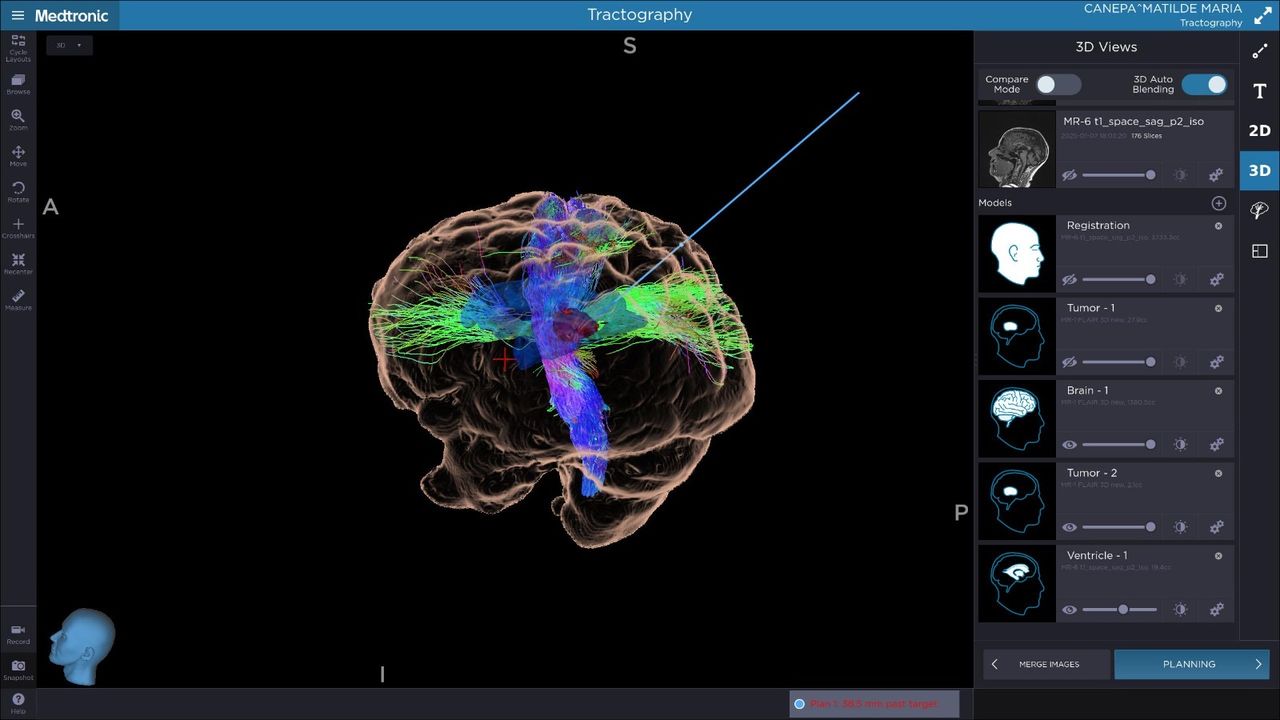
Task: Switch to the 2D views tab
Action: [1259, 130]
